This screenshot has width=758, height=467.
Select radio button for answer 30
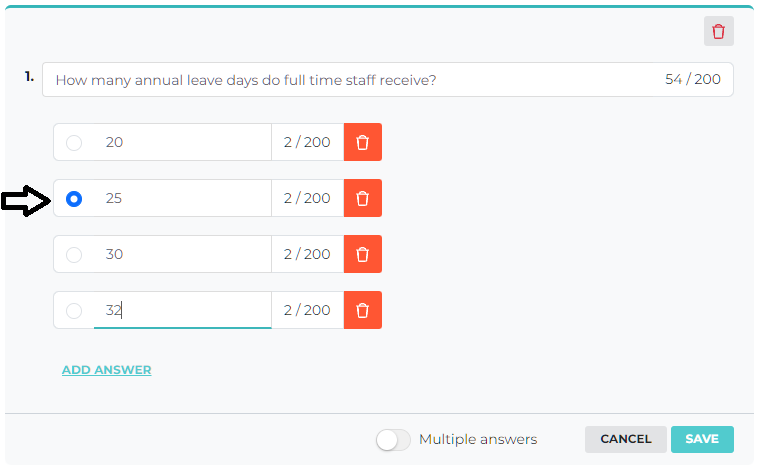coord(74,255)
